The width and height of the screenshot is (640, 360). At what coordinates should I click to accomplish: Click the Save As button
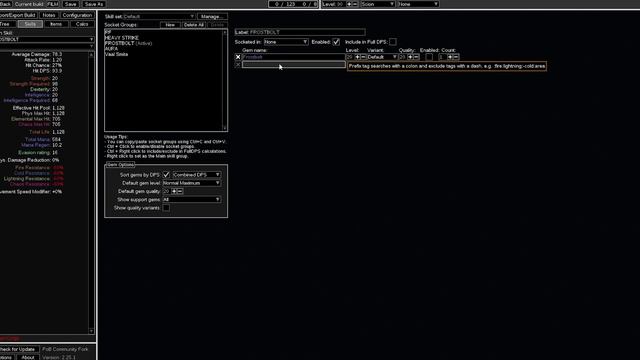click(94, 4)
